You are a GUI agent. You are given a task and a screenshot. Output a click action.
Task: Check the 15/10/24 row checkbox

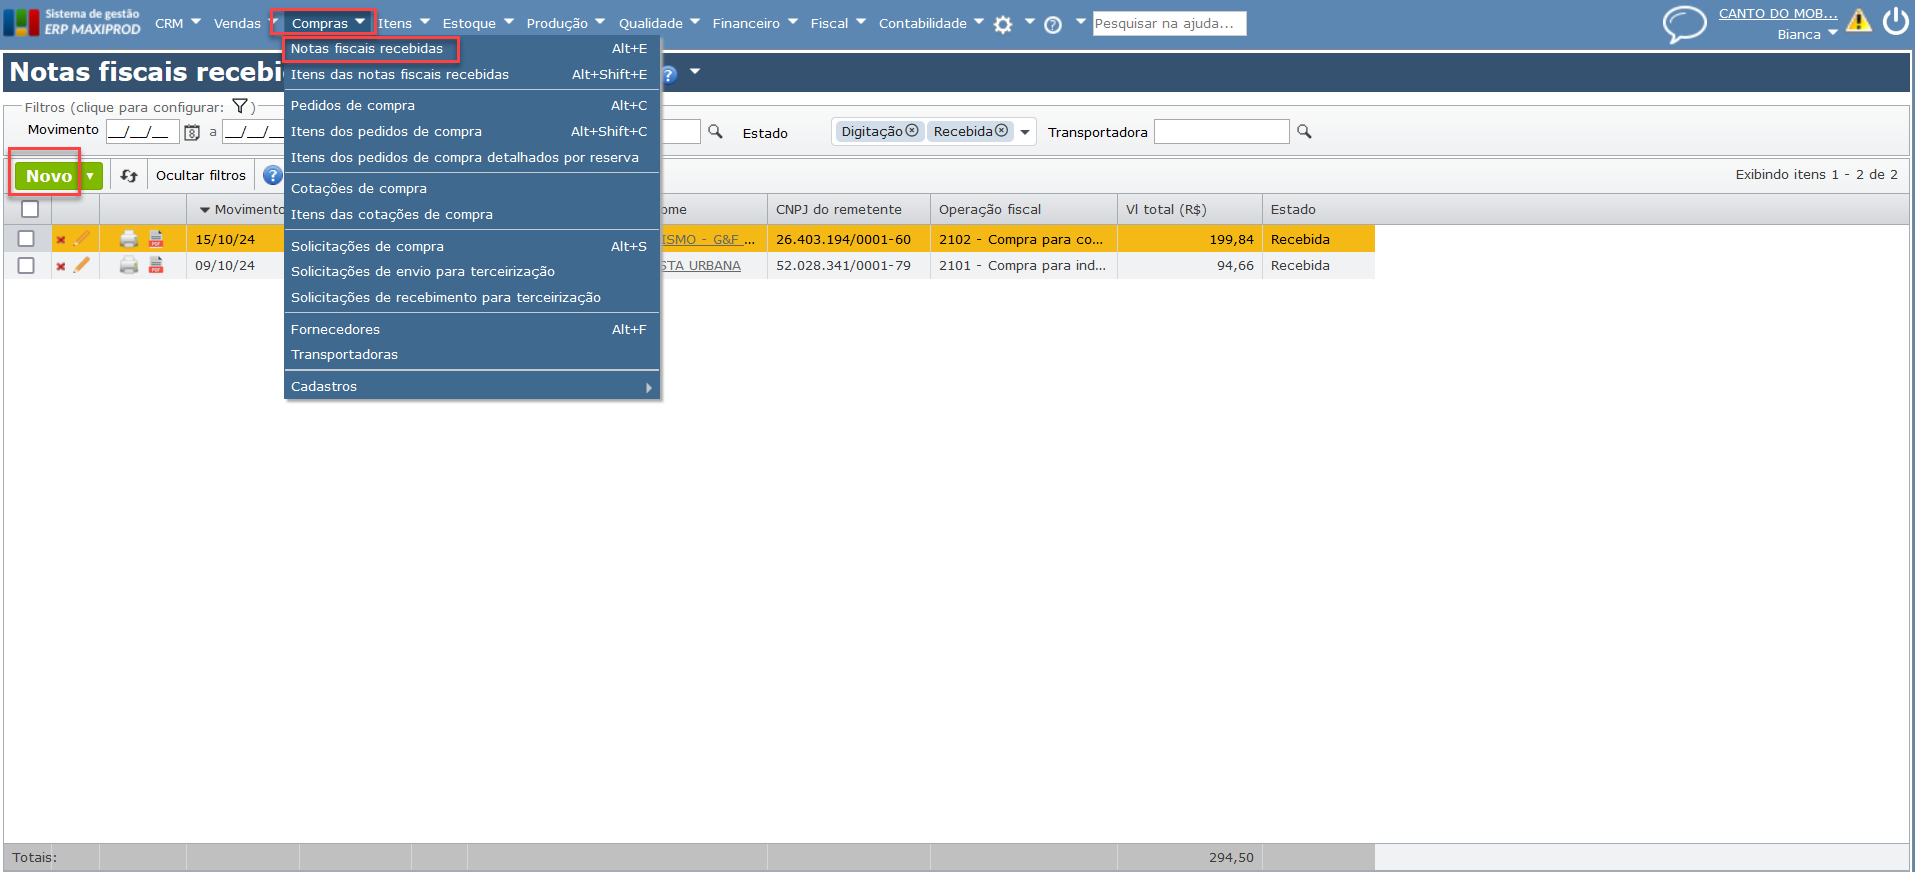click(x=26, y=239)
